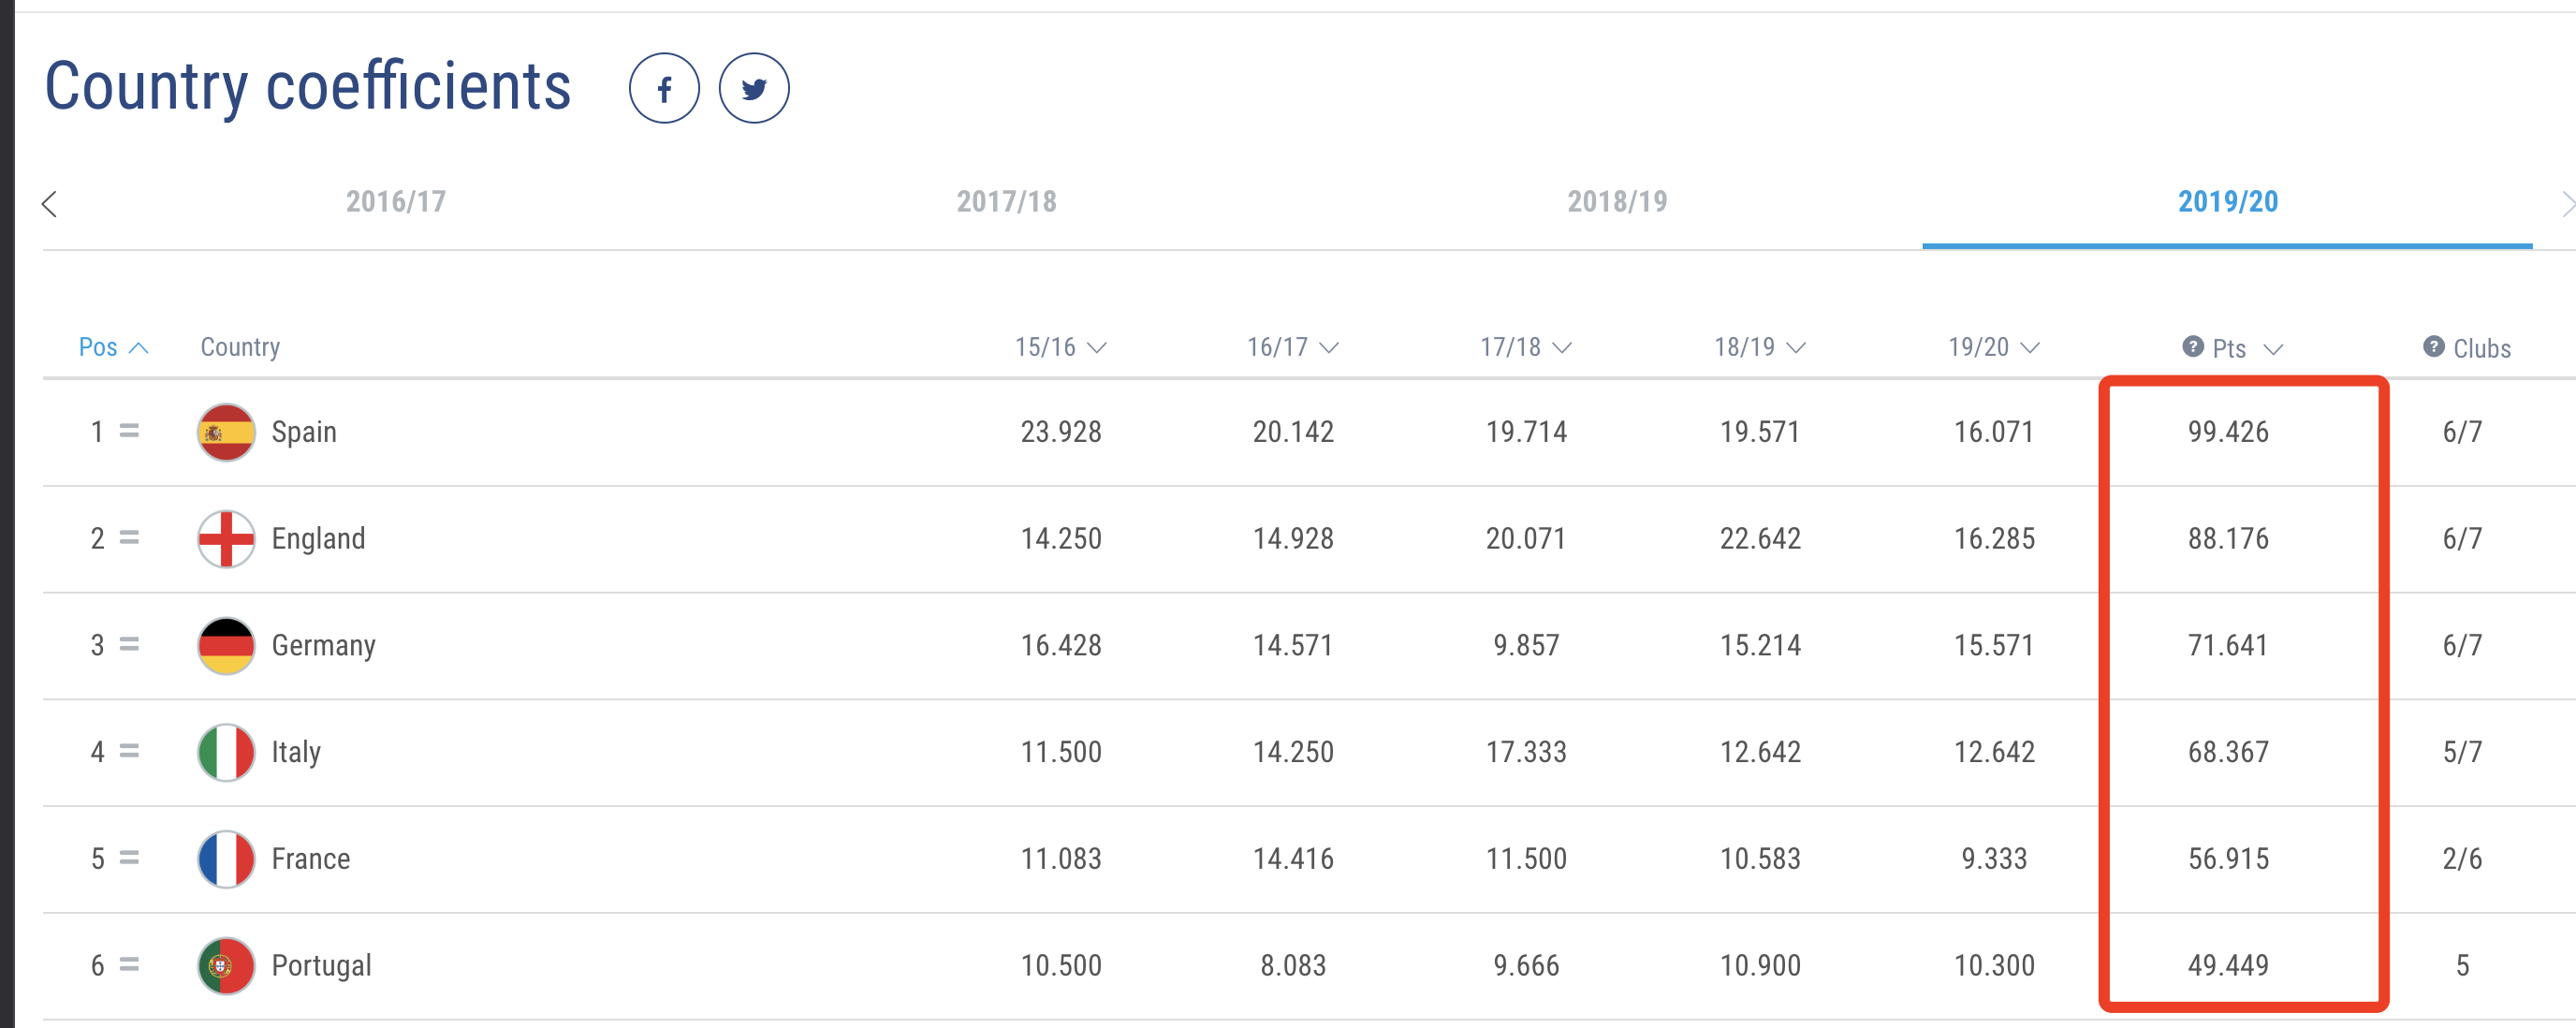
Task: Switch to the 2016/17 season tab
Action: [x=396, y=202]
